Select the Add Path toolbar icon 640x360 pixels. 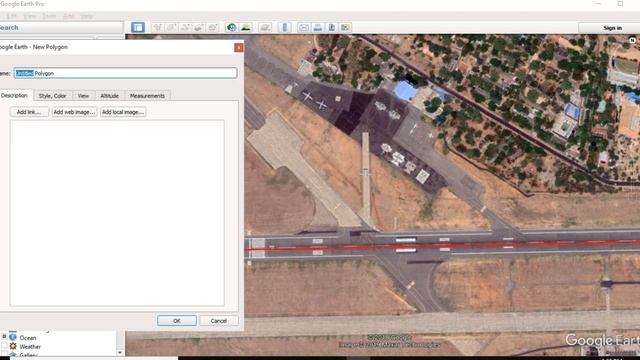coord(185,27)
